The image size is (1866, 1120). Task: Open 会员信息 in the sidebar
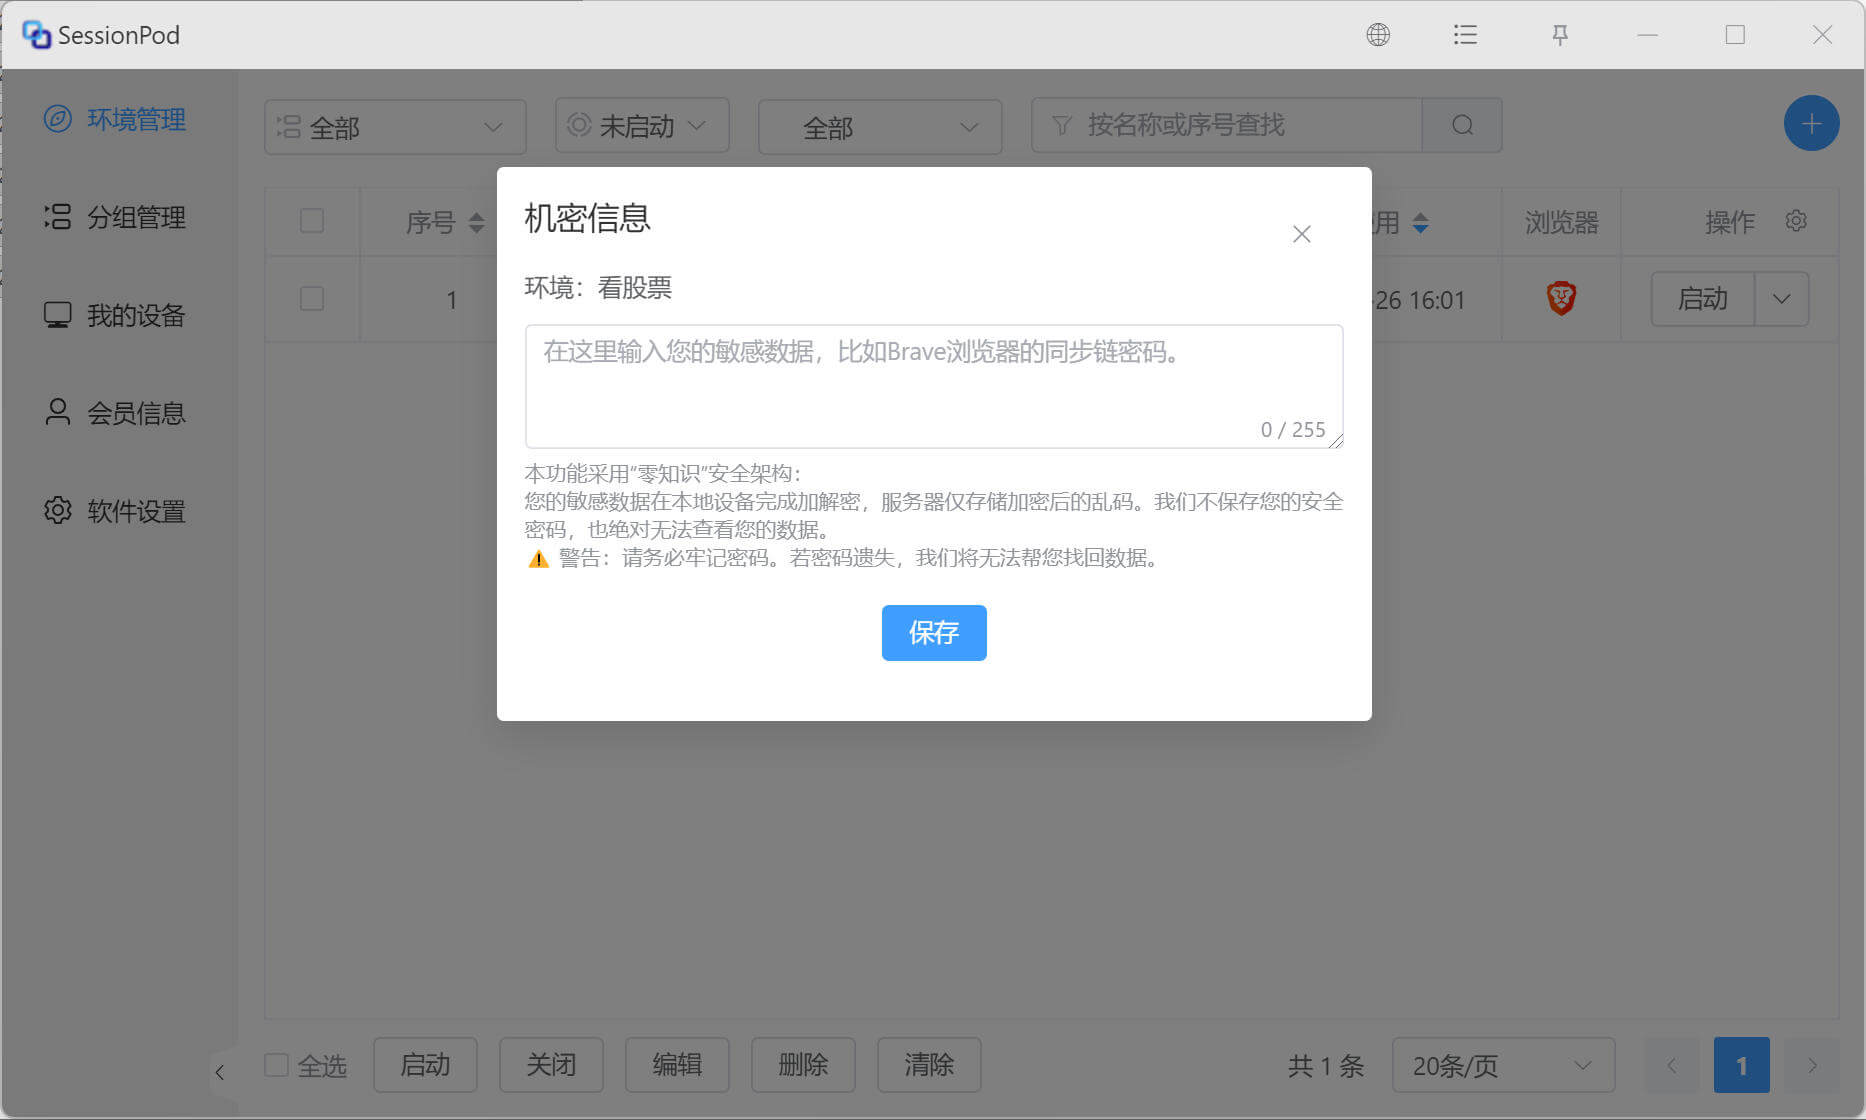pos(115,413)
